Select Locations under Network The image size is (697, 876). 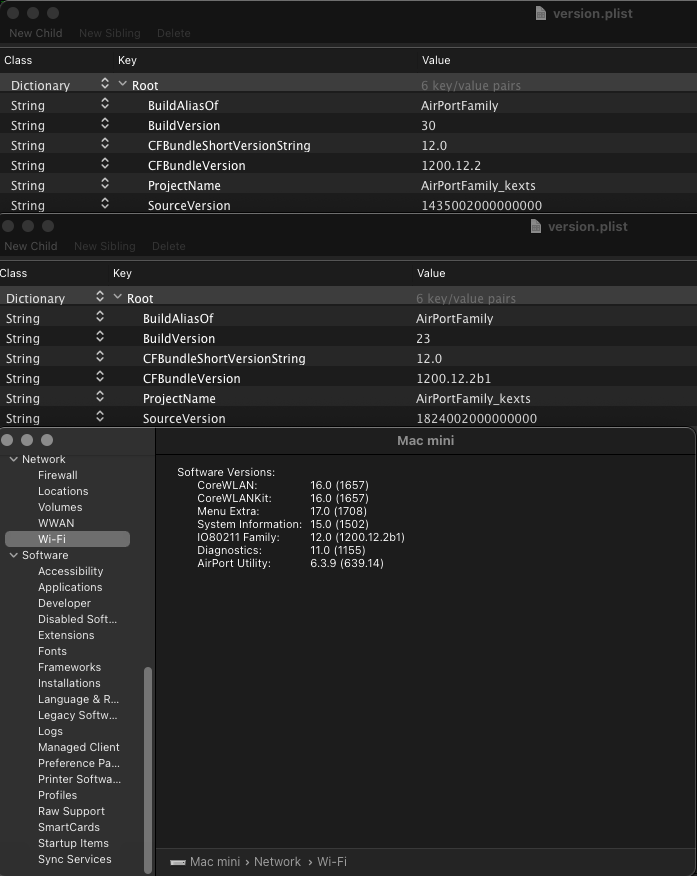click(63, 491)
